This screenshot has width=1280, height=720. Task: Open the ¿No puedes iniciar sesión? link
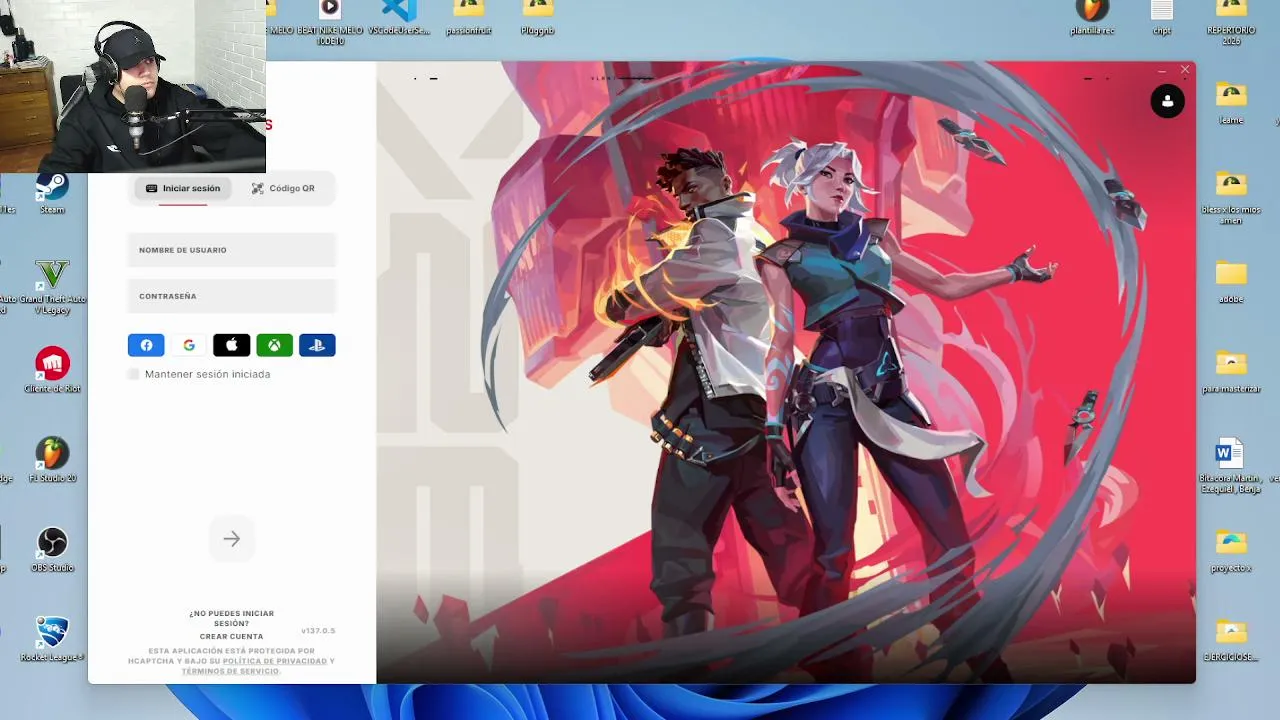tap(232, 618)
